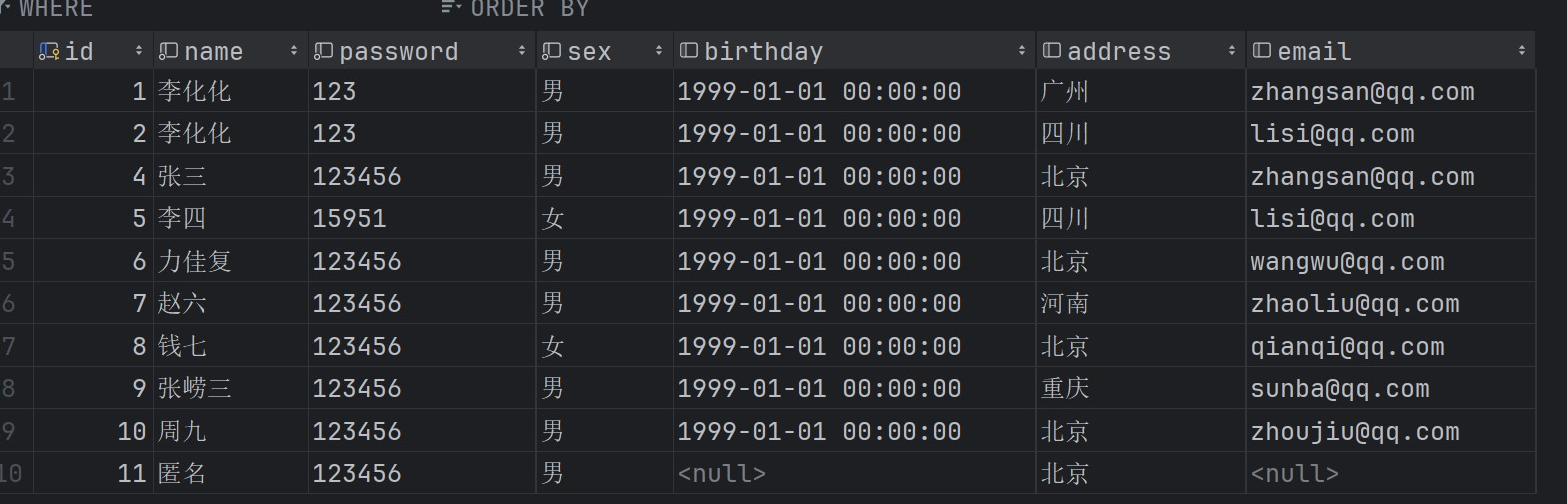
Task: Click password cell 123 in id 2 row
Action: 421,133
